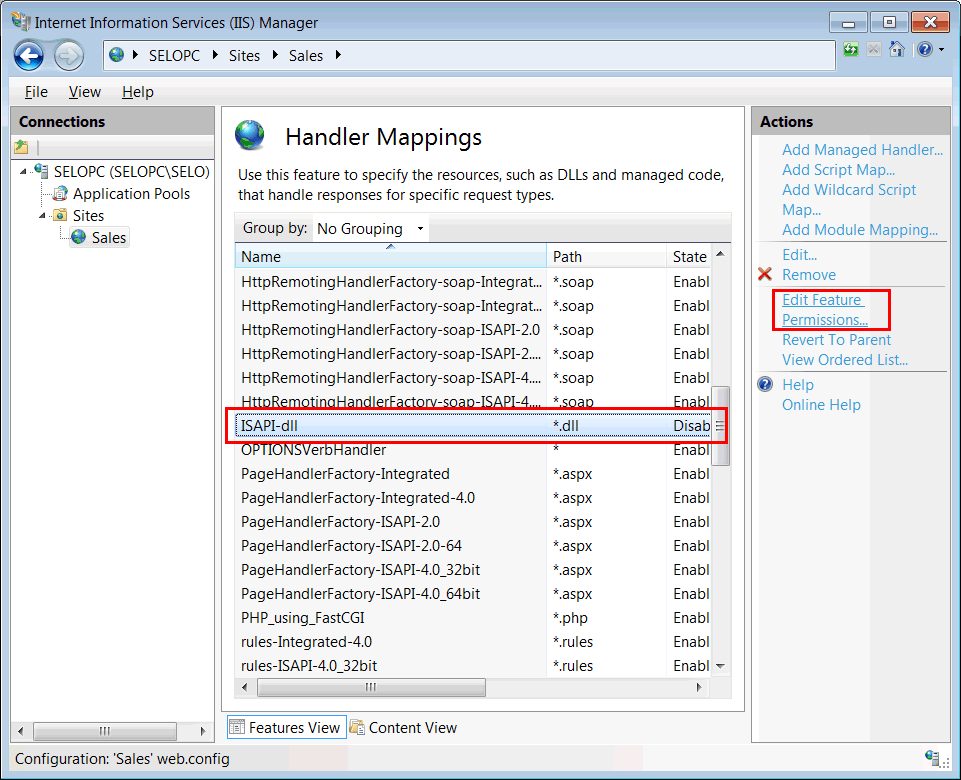Click Add Managed Handler link

862,150
